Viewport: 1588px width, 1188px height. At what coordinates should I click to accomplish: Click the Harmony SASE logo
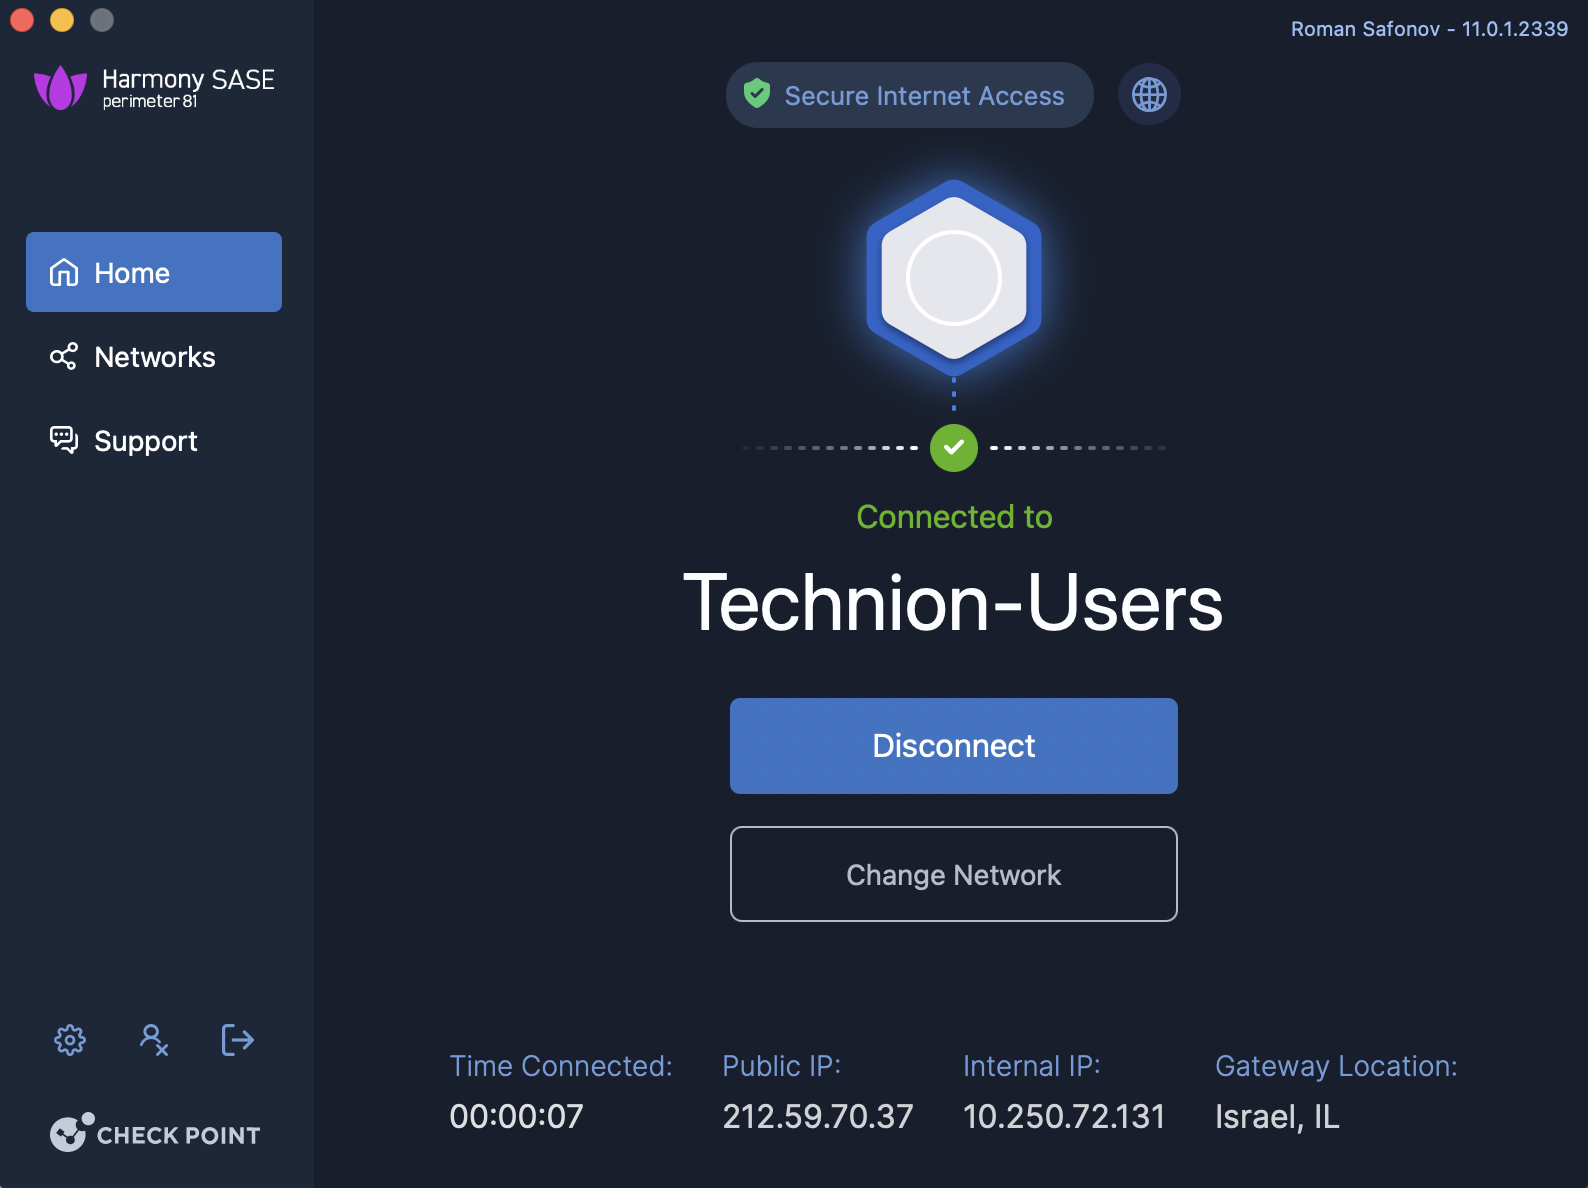tap(154, 88)
